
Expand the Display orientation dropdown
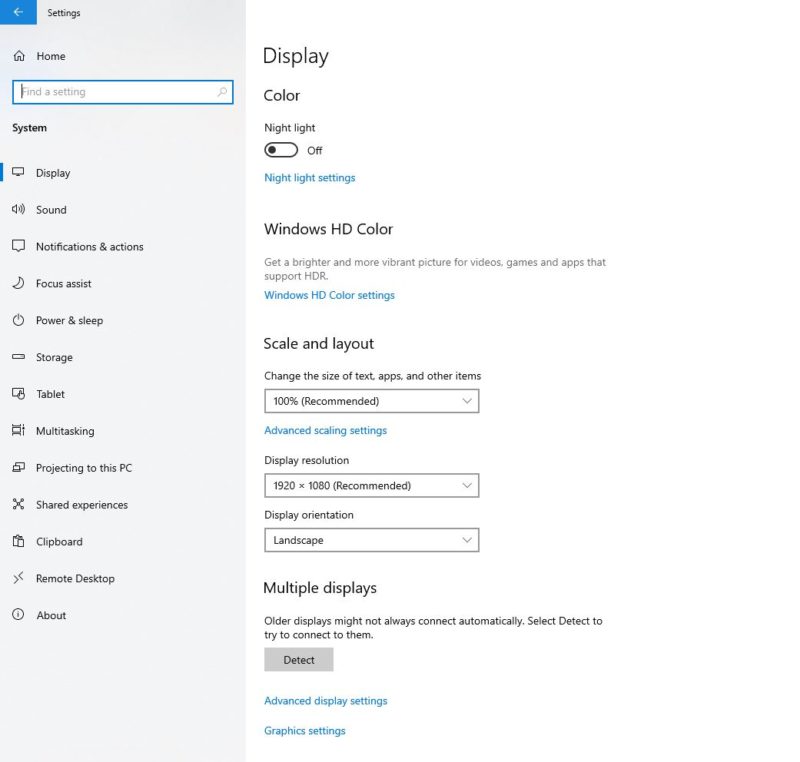(x=371, y=539)
